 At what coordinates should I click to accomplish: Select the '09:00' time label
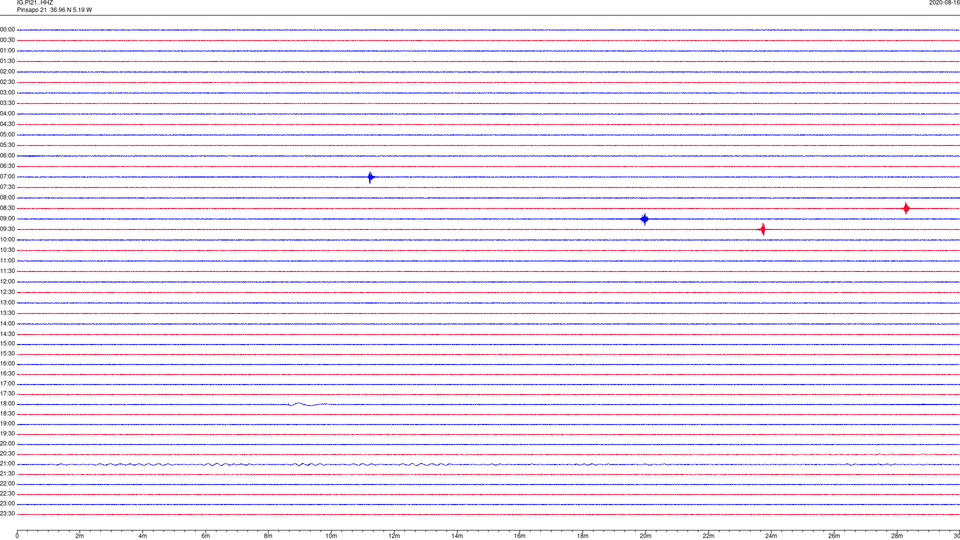pyautogui.click(x=7, y=219)
